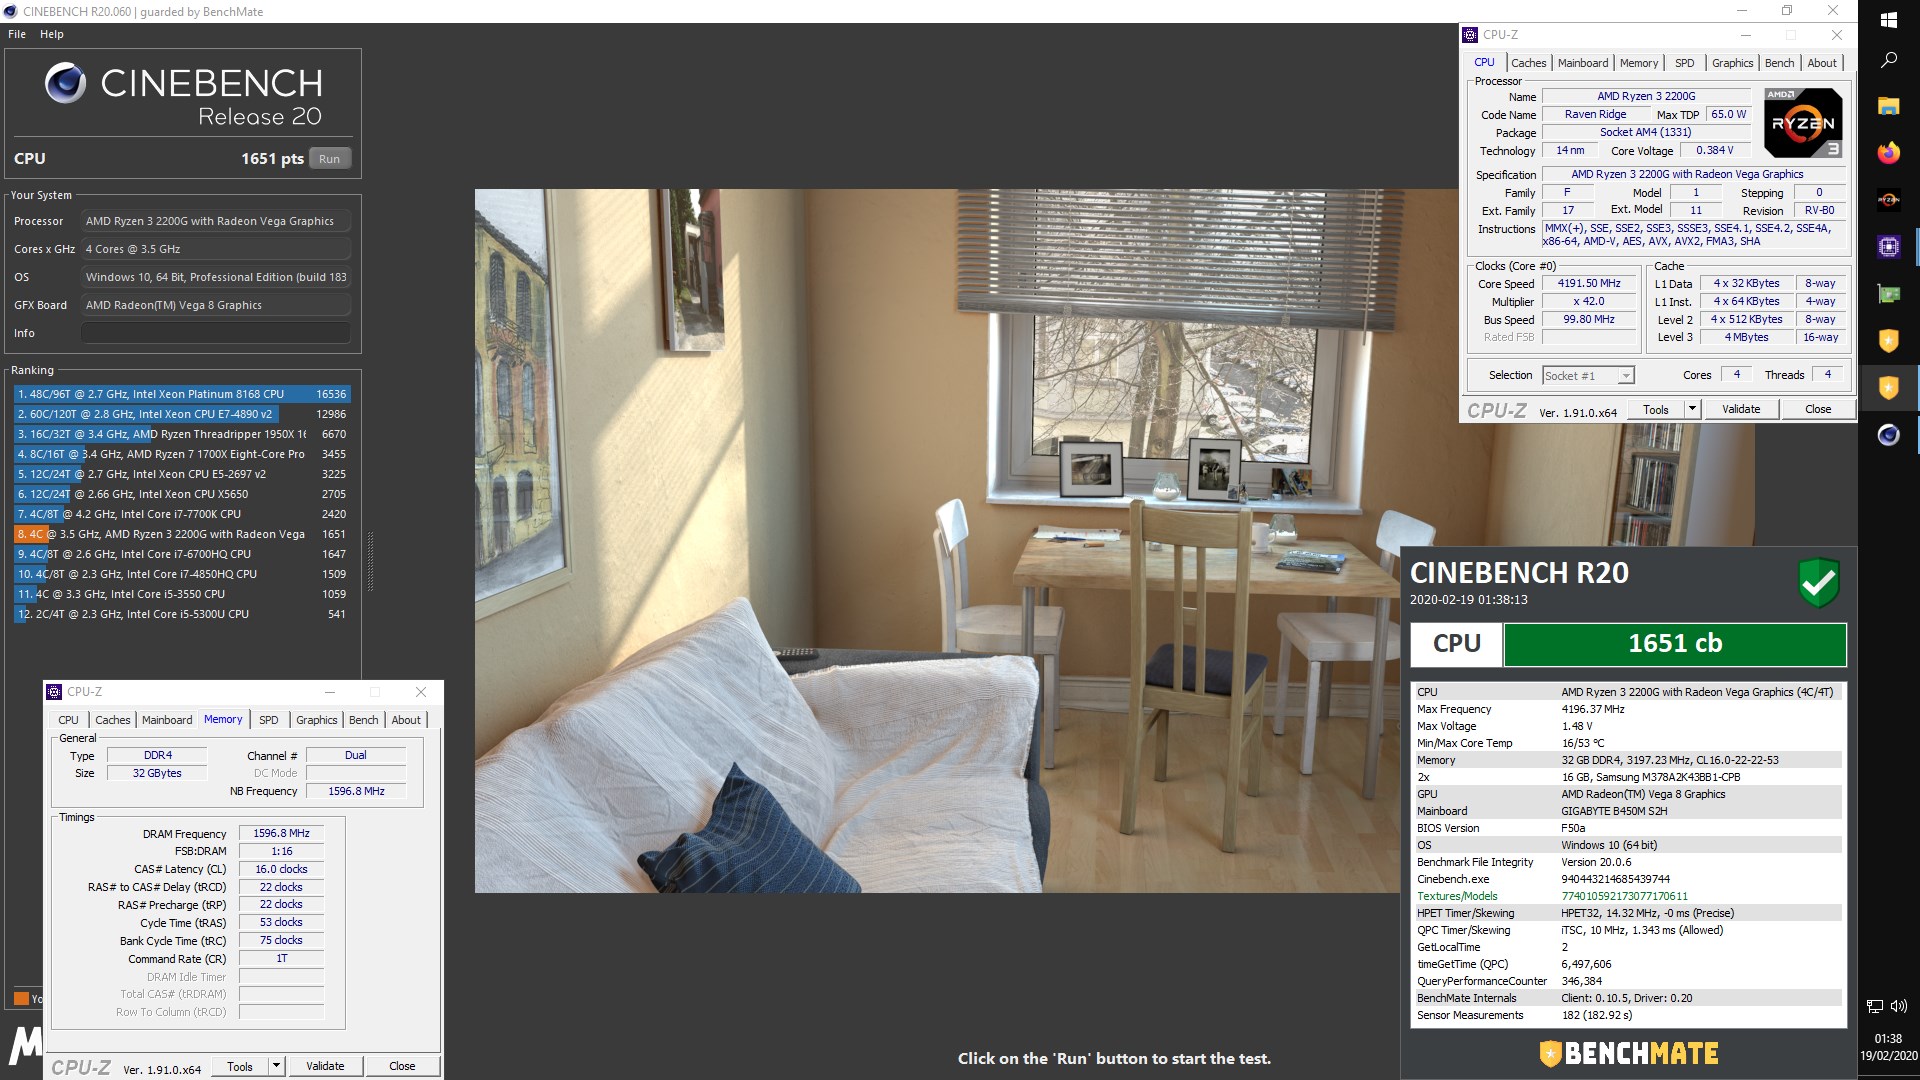Open Bench tab in top-right CPU-Z
Screen dimensions: 1920x1080
[1779, 63]
